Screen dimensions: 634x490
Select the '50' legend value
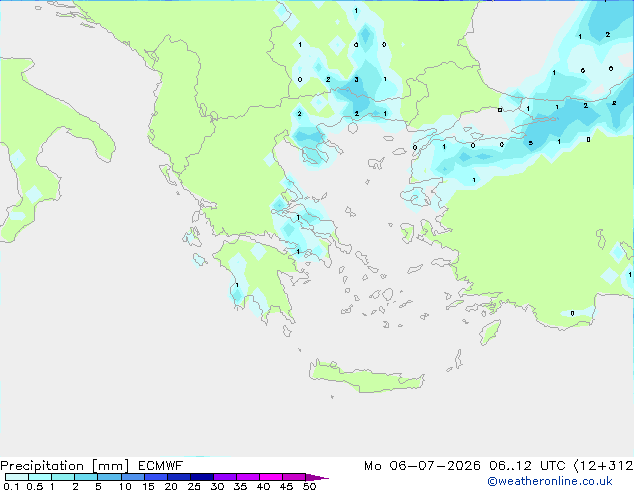tap(309, 486)
